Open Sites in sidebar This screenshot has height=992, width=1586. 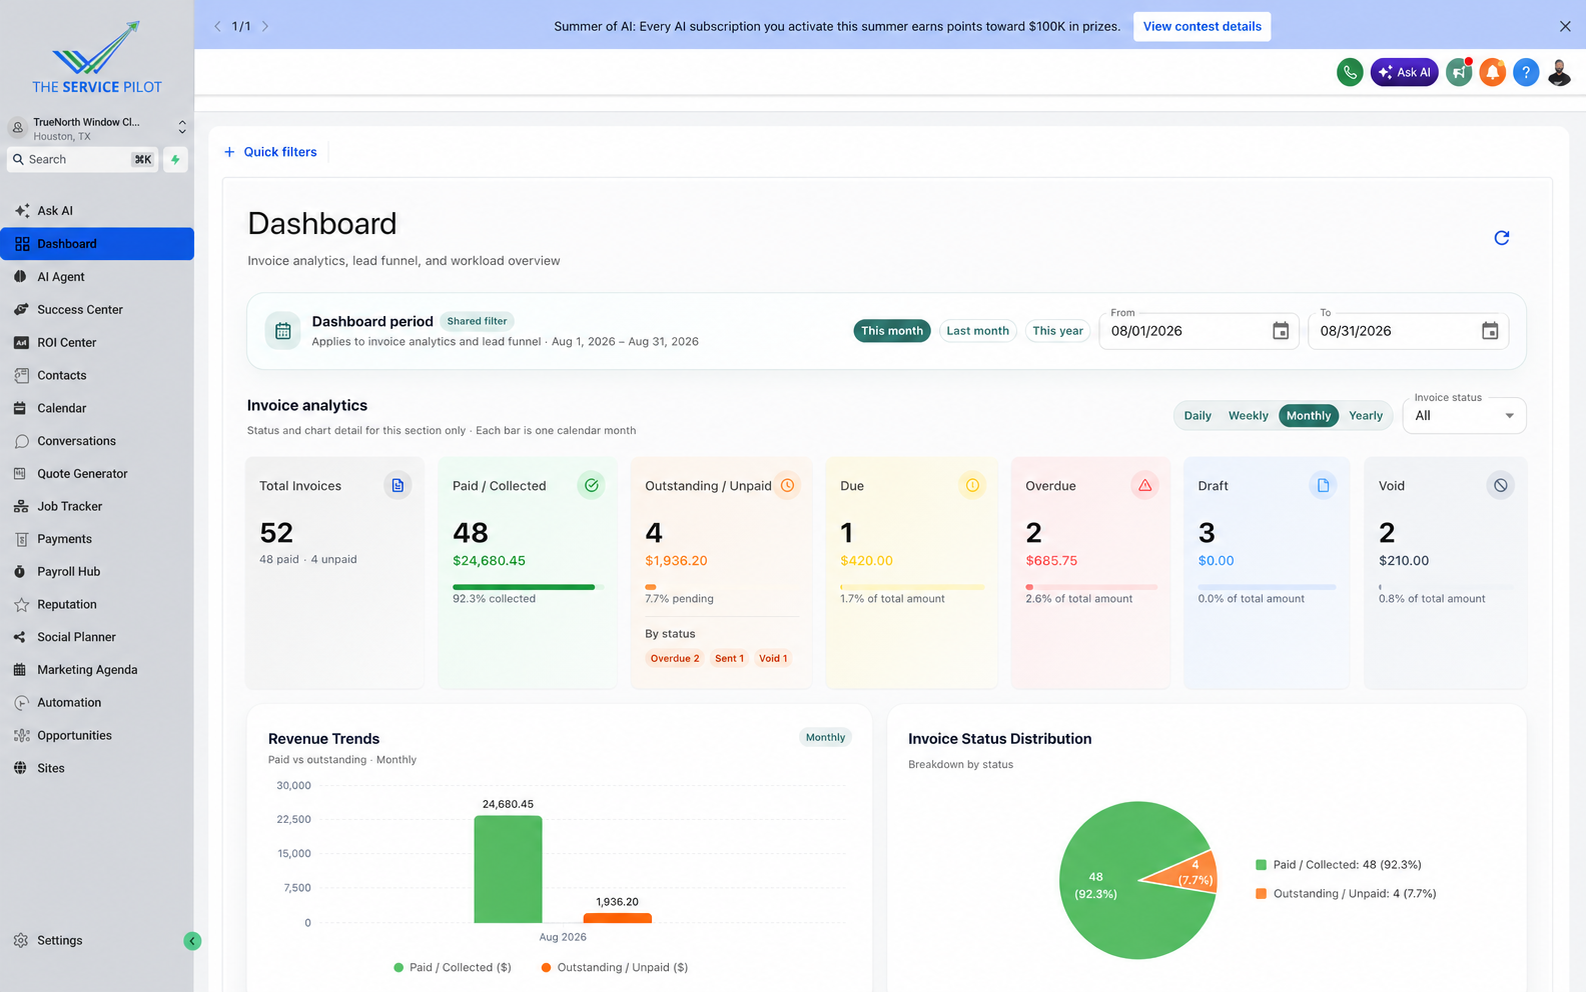coord(97,768)
